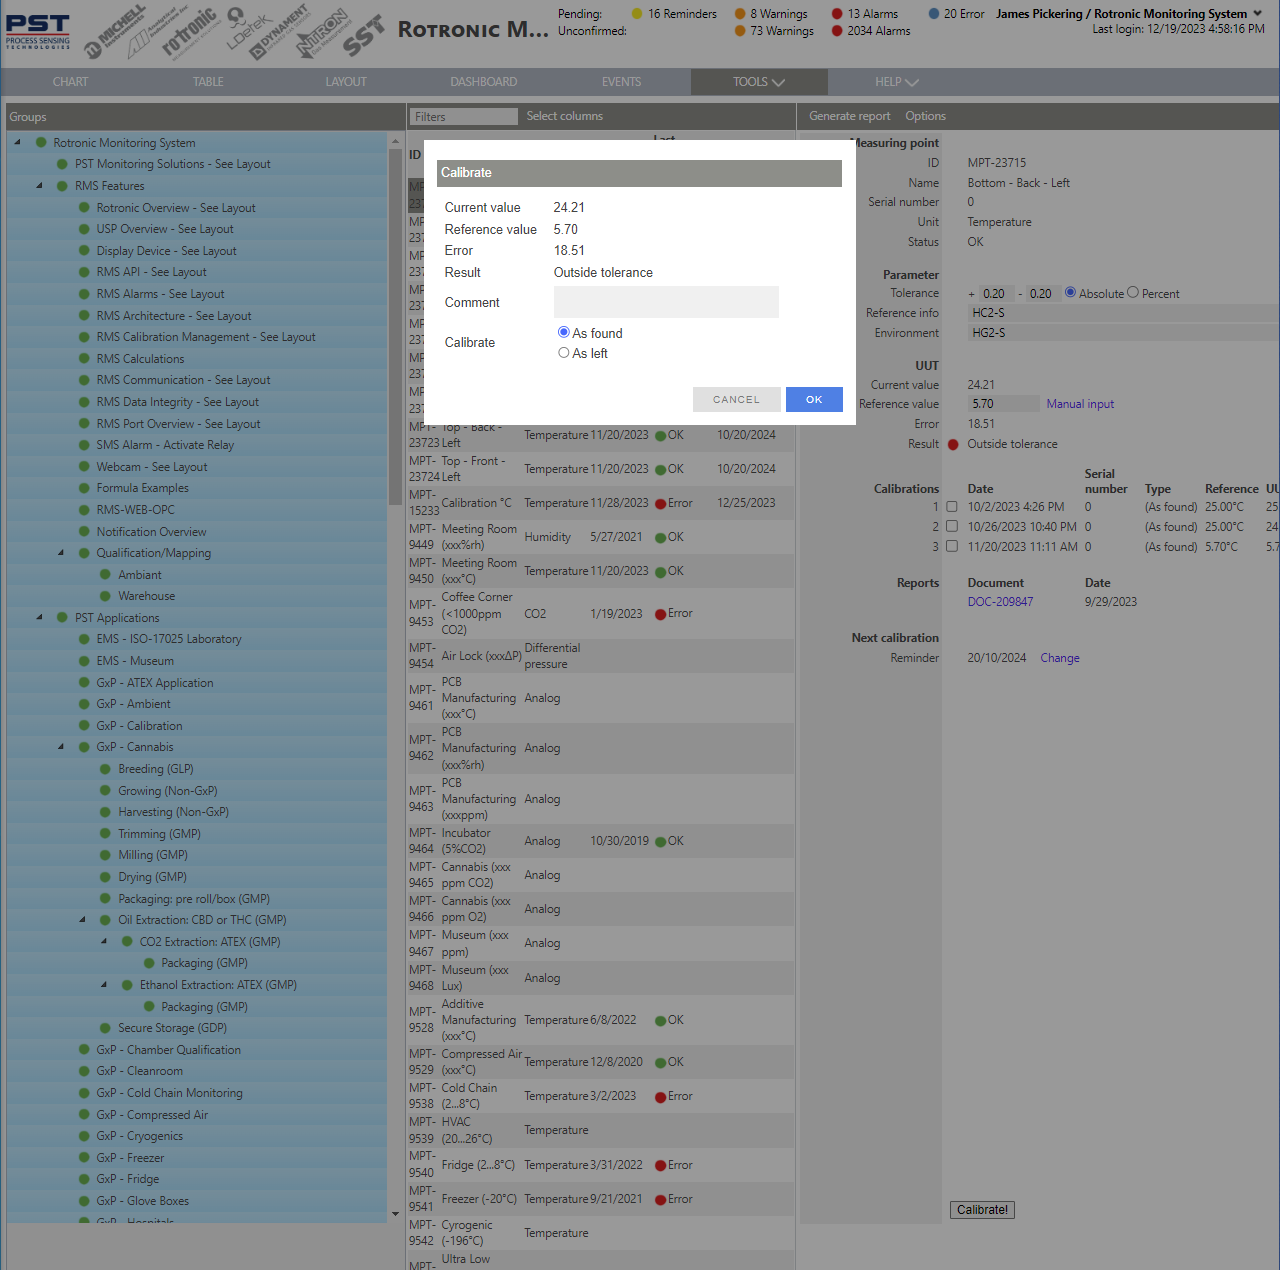Click green OK dot in Incubator row
Image resolution: width=1280 pixels, height=1270 pixels.
pyautogui.click(x=661, y=842)
